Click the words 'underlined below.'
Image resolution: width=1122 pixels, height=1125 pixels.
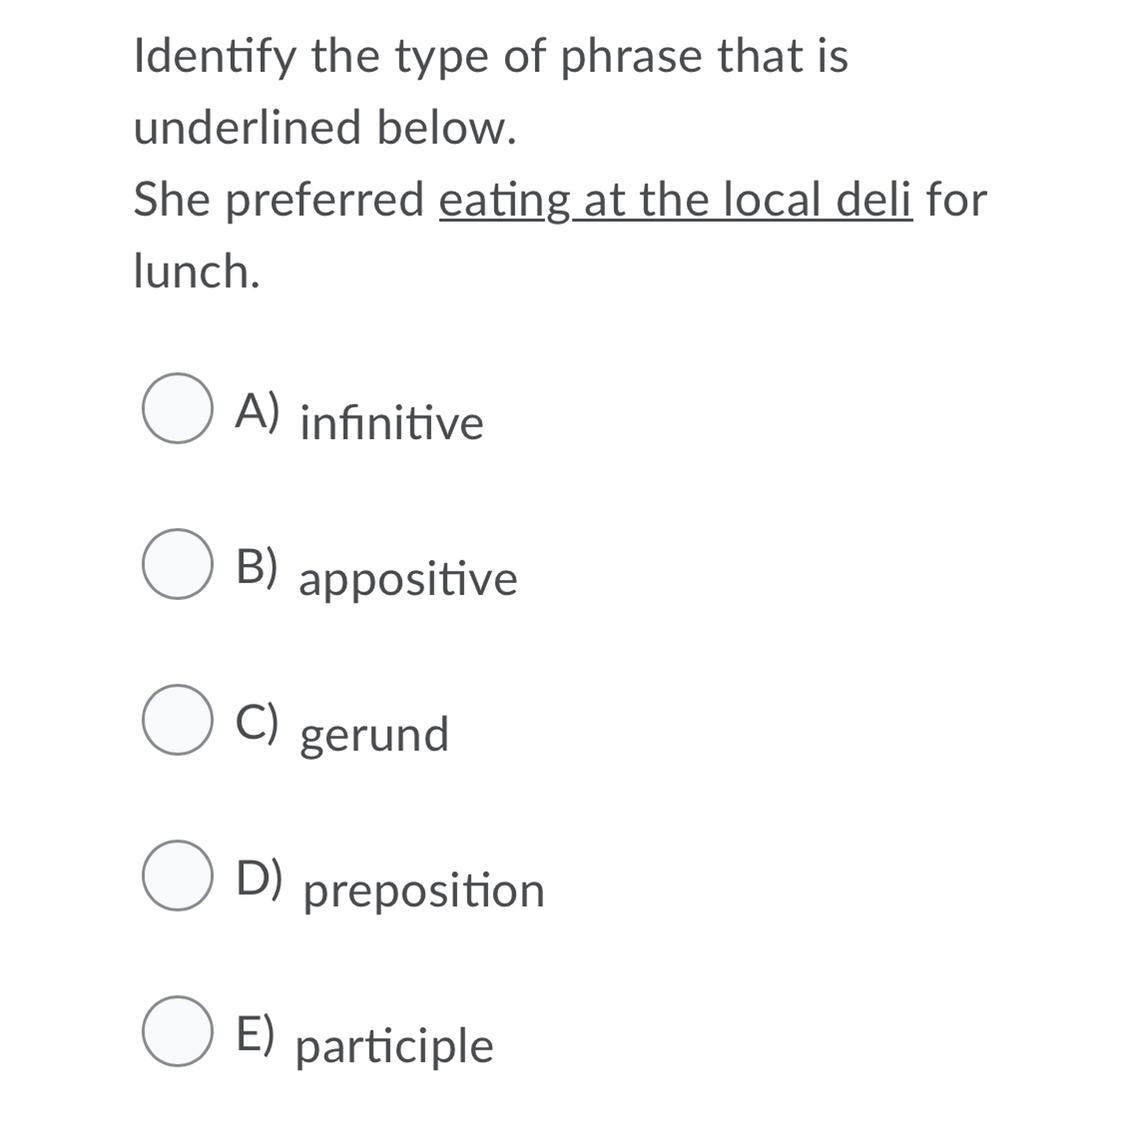pos(325,127)
